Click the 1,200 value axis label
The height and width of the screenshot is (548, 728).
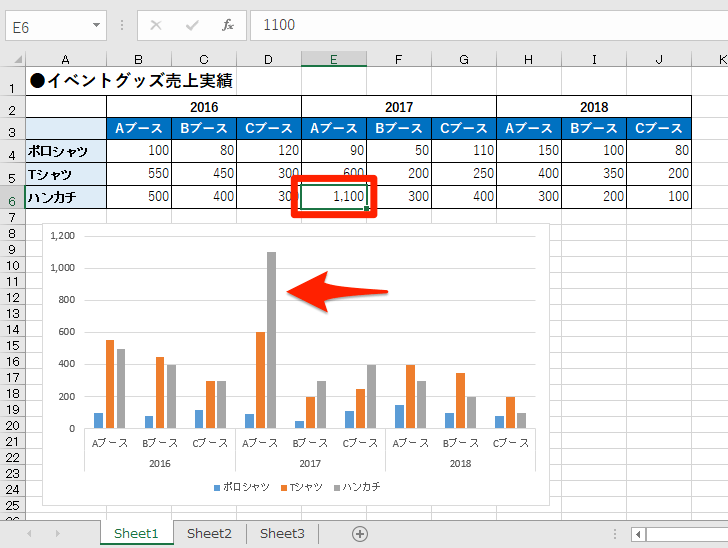[x=63, y=236]
